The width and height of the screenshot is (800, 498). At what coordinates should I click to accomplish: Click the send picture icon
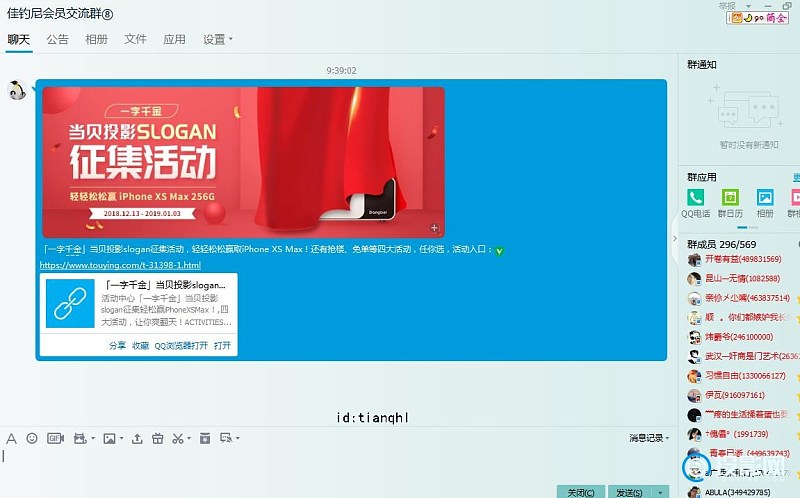109,438
